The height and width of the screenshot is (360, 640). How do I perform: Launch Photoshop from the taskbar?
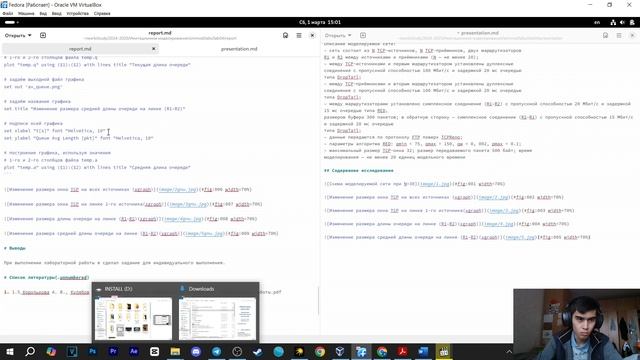(x=93, y=351)
